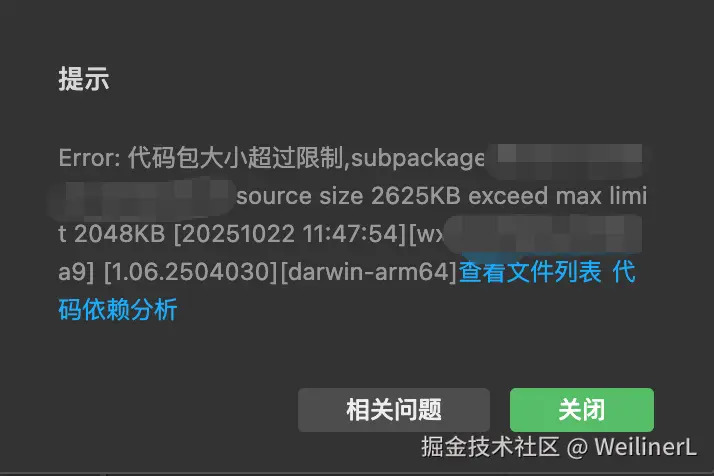Open the 查看文件列表 link
This screenshot has height=476, width=714.
[530, 272]
